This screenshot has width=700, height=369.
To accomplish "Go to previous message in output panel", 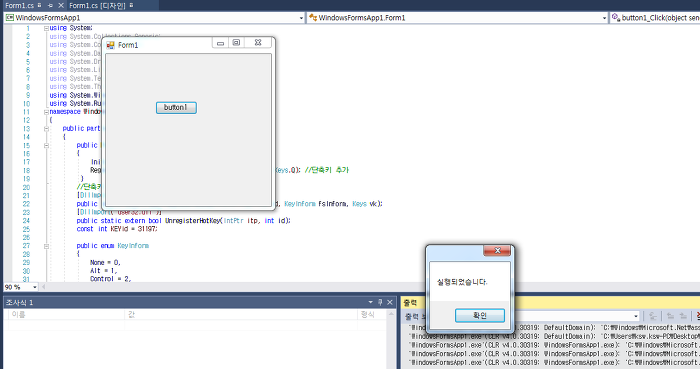I will coord(670,316).
